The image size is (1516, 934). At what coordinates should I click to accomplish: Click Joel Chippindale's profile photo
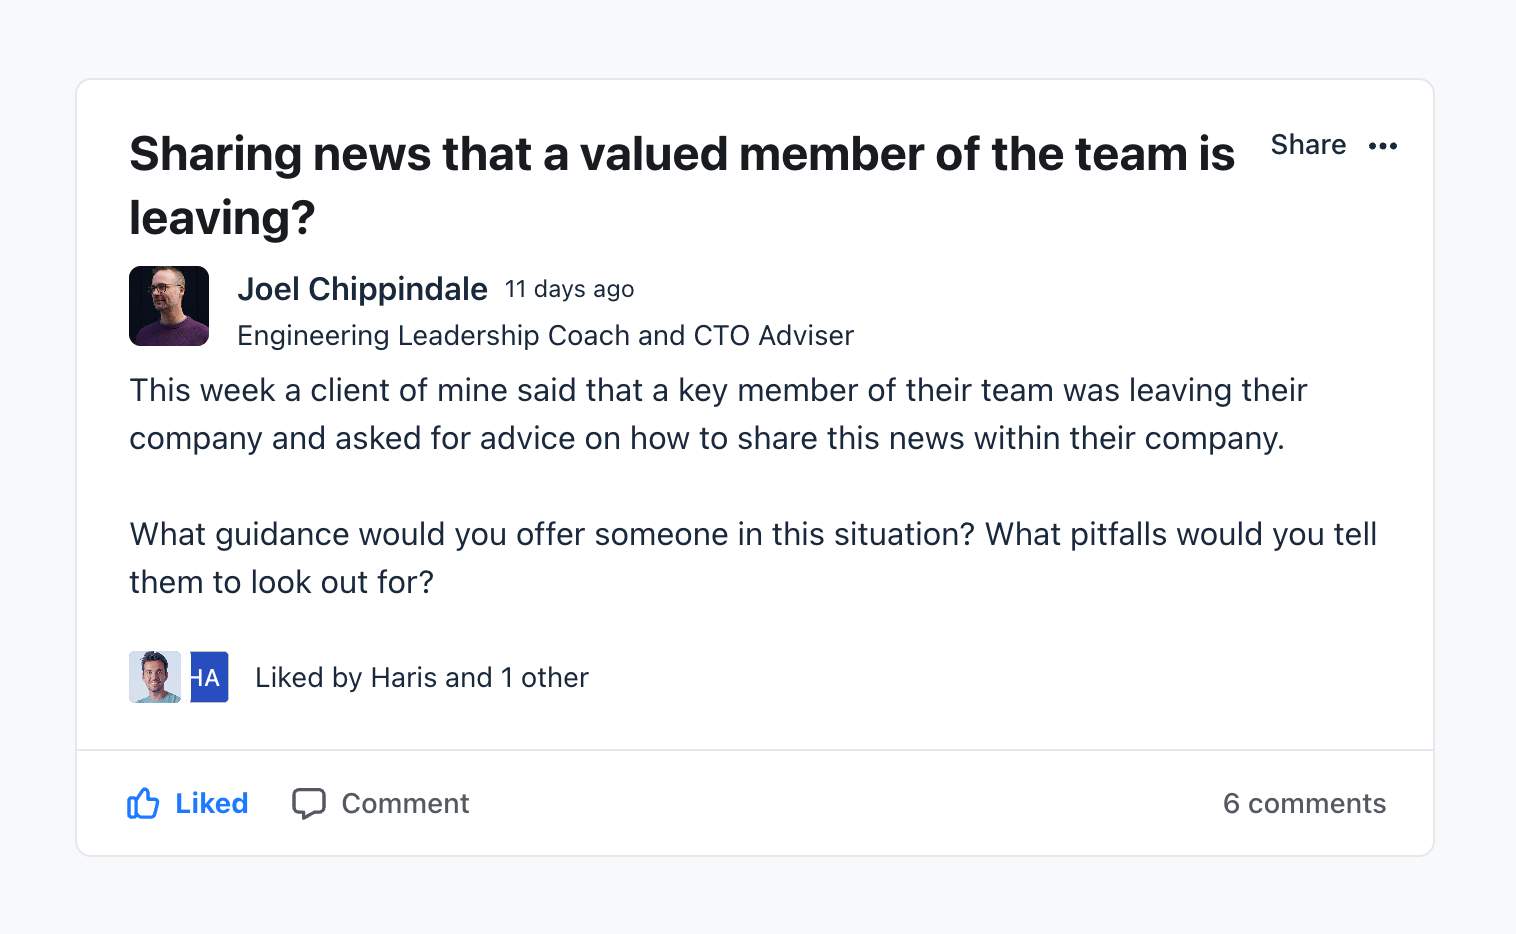[168, 306]
